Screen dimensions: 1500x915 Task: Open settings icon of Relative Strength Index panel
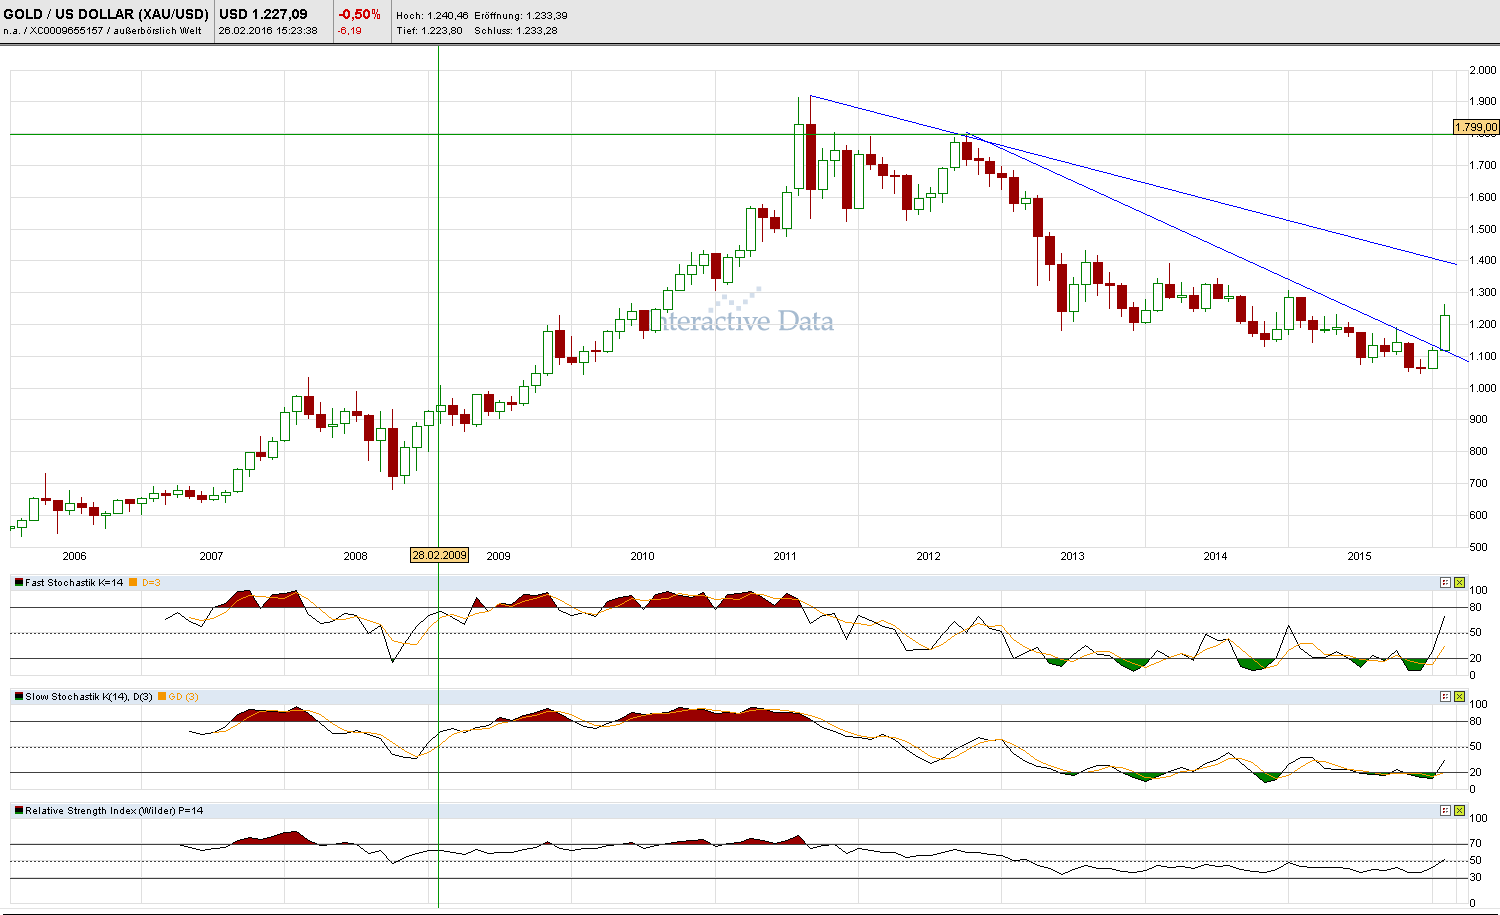[1445, 810]
